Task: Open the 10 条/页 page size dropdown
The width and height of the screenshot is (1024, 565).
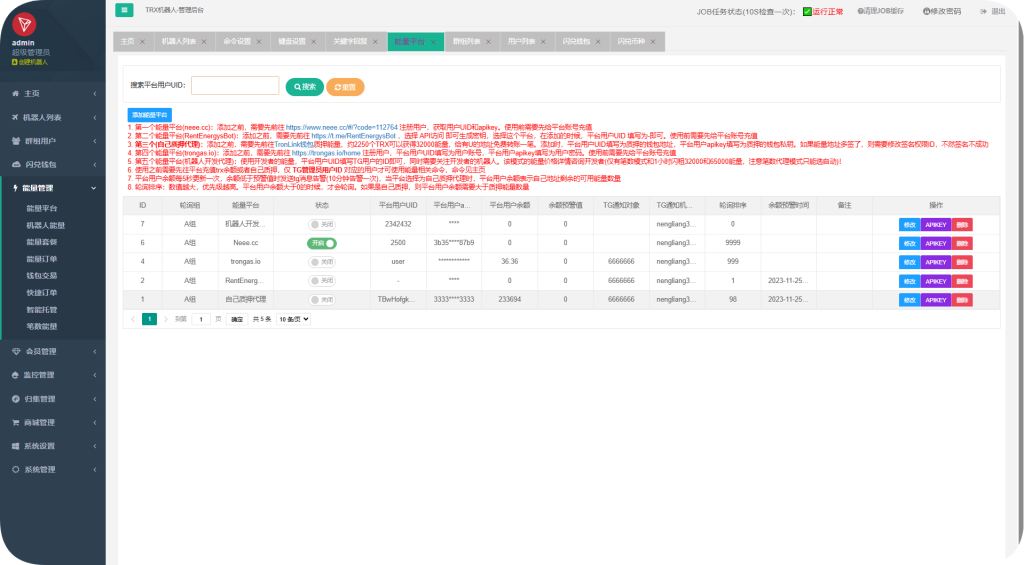Action: [294, 319]
